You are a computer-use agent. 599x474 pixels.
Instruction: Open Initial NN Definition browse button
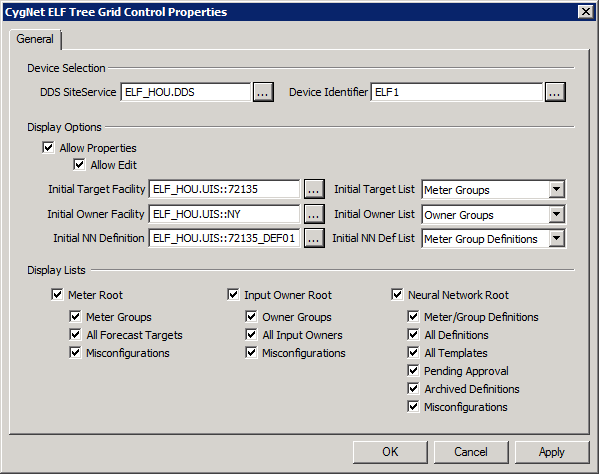click(x=314, y=238)
